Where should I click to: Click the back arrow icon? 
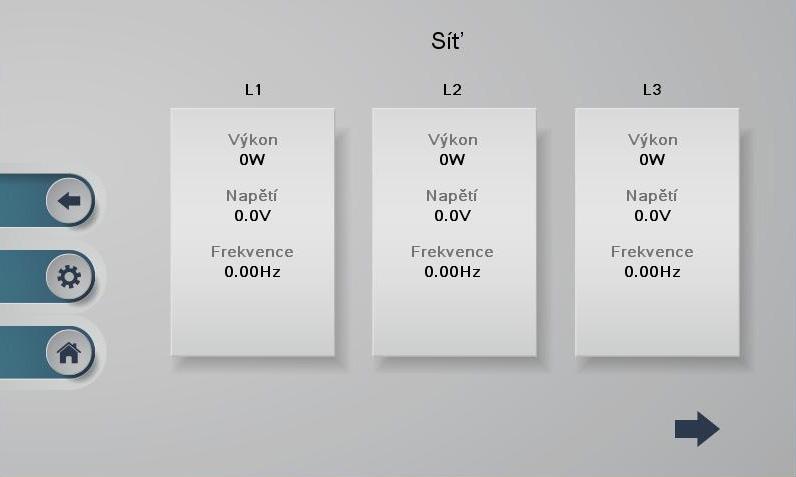pyautogui.click(x=70, y=201)
